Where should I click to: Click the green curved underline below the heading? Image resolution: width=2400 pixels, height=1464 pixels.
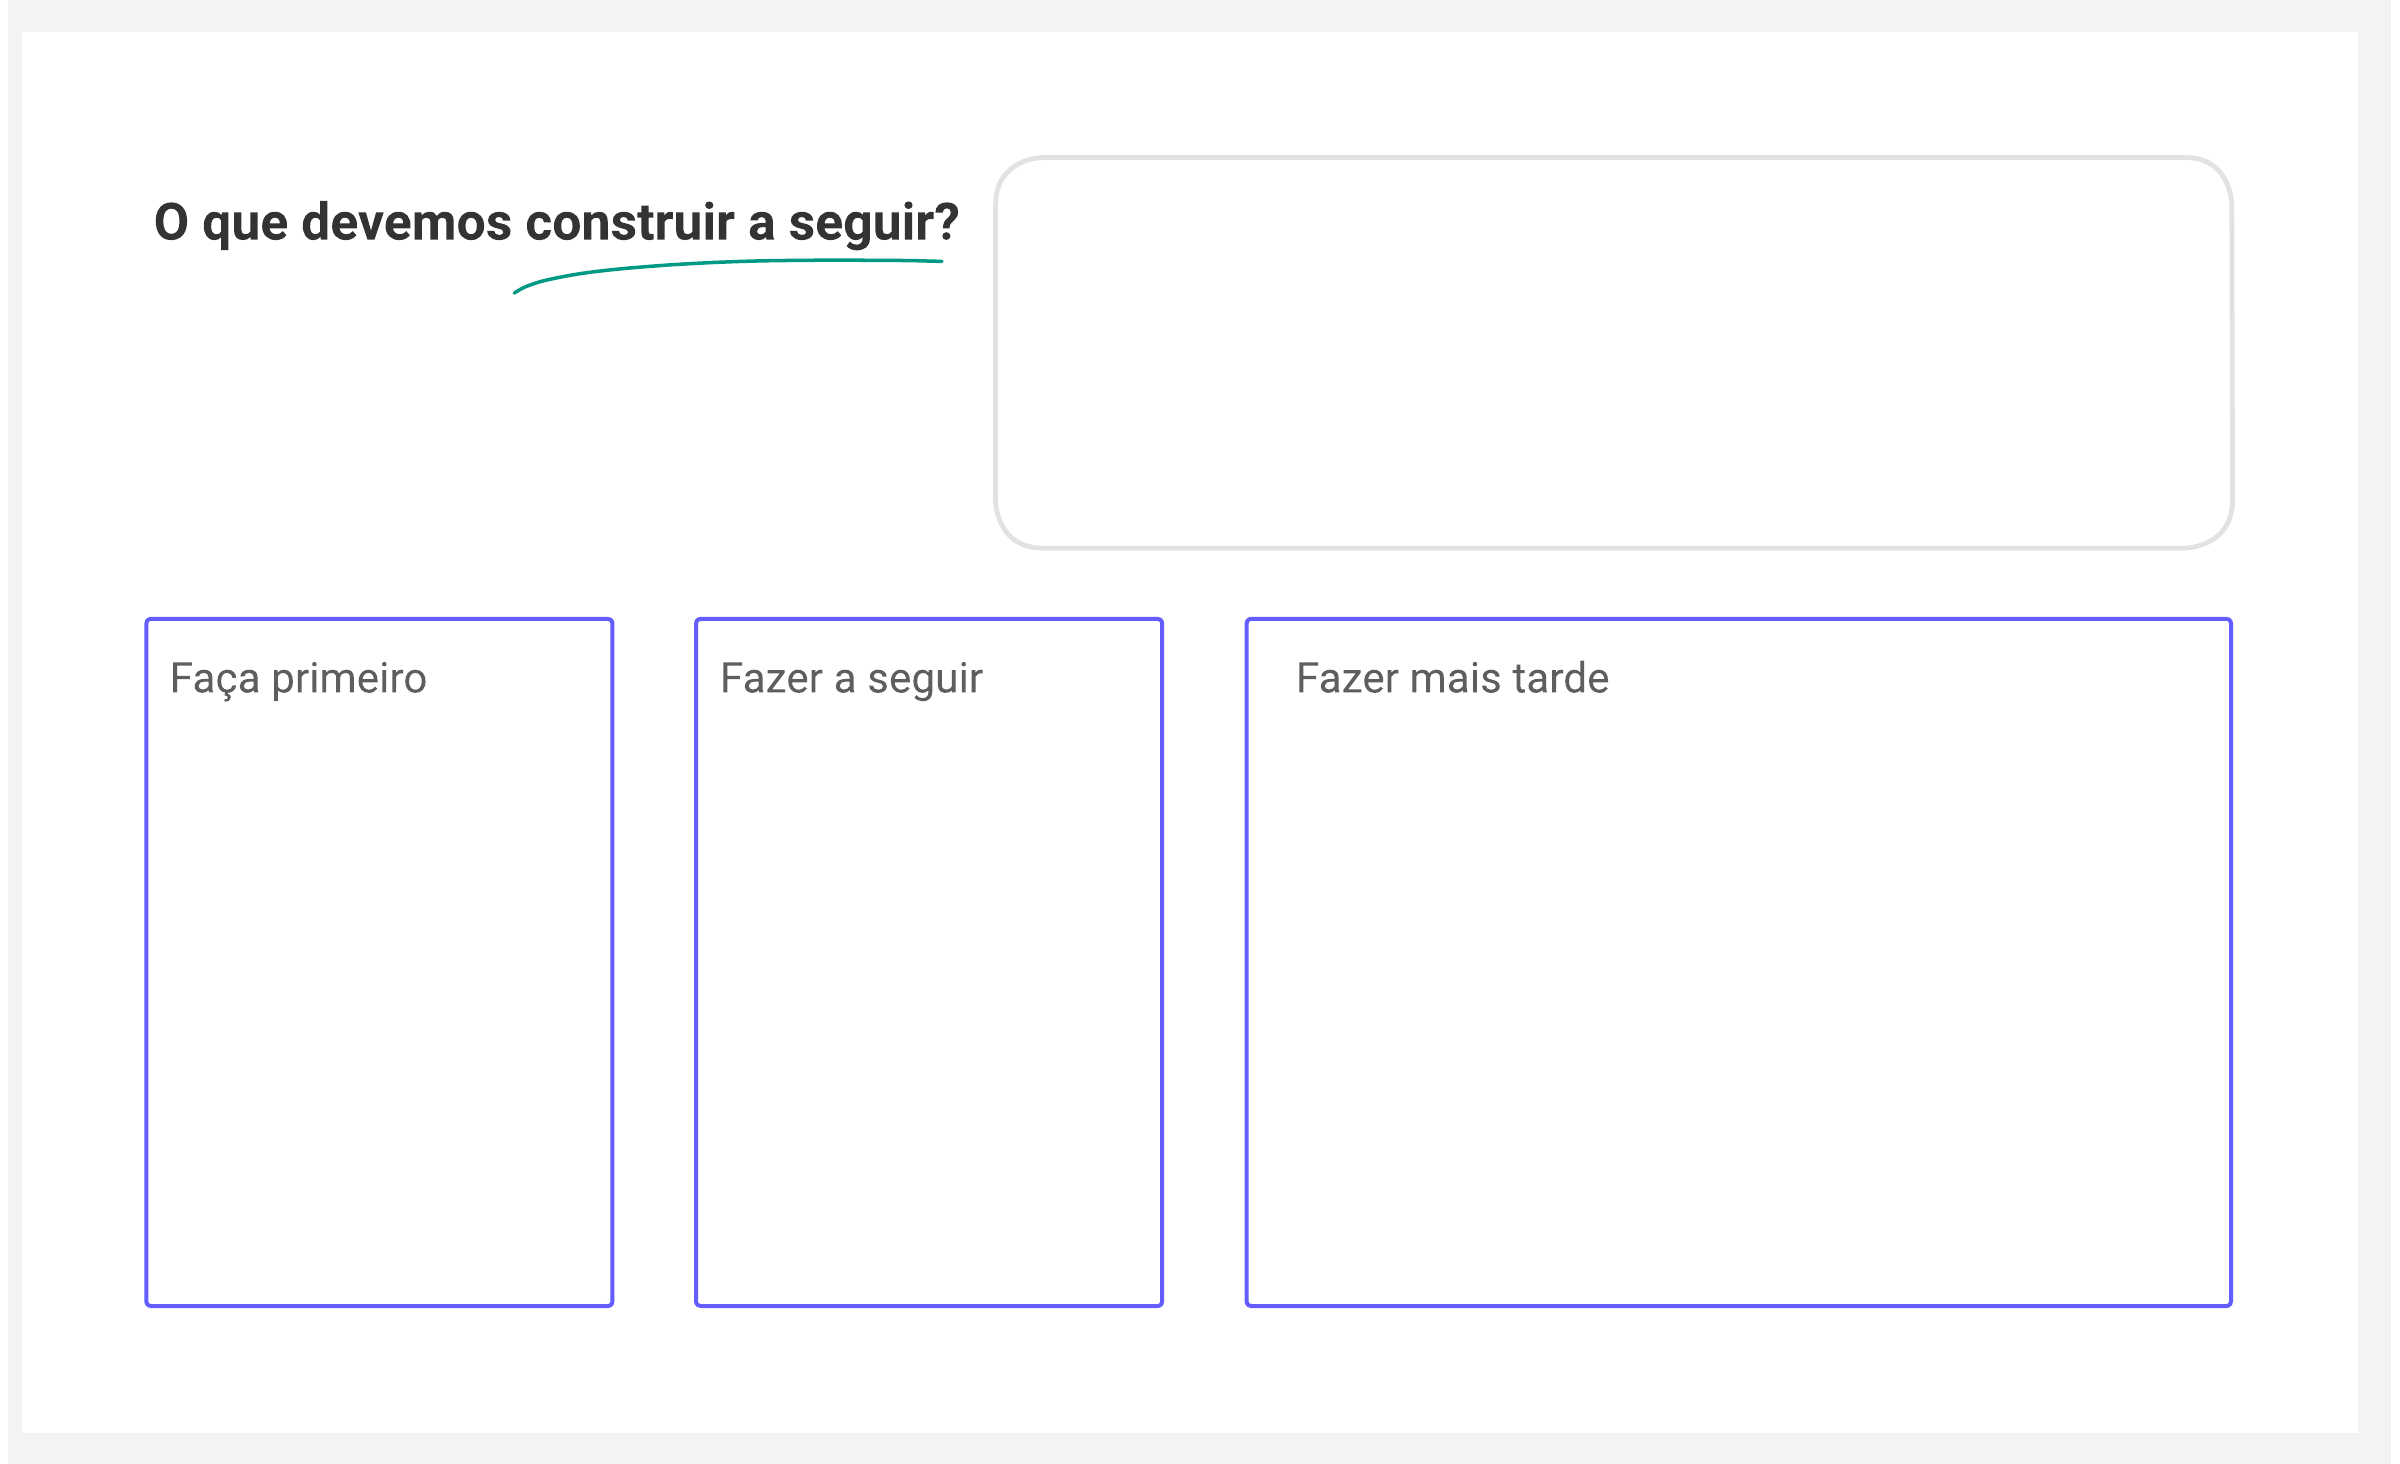[x=728, y=275]
